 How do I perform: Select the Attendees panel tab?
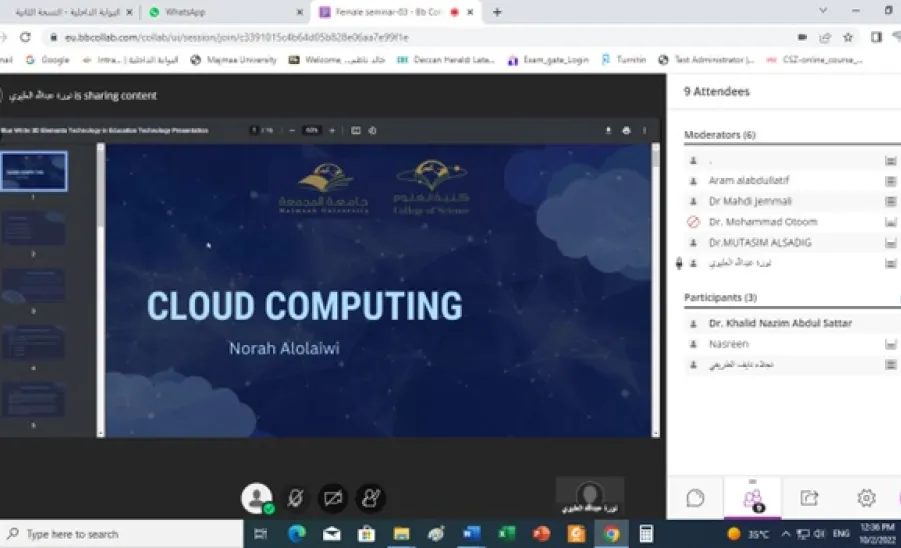[753, 499]
